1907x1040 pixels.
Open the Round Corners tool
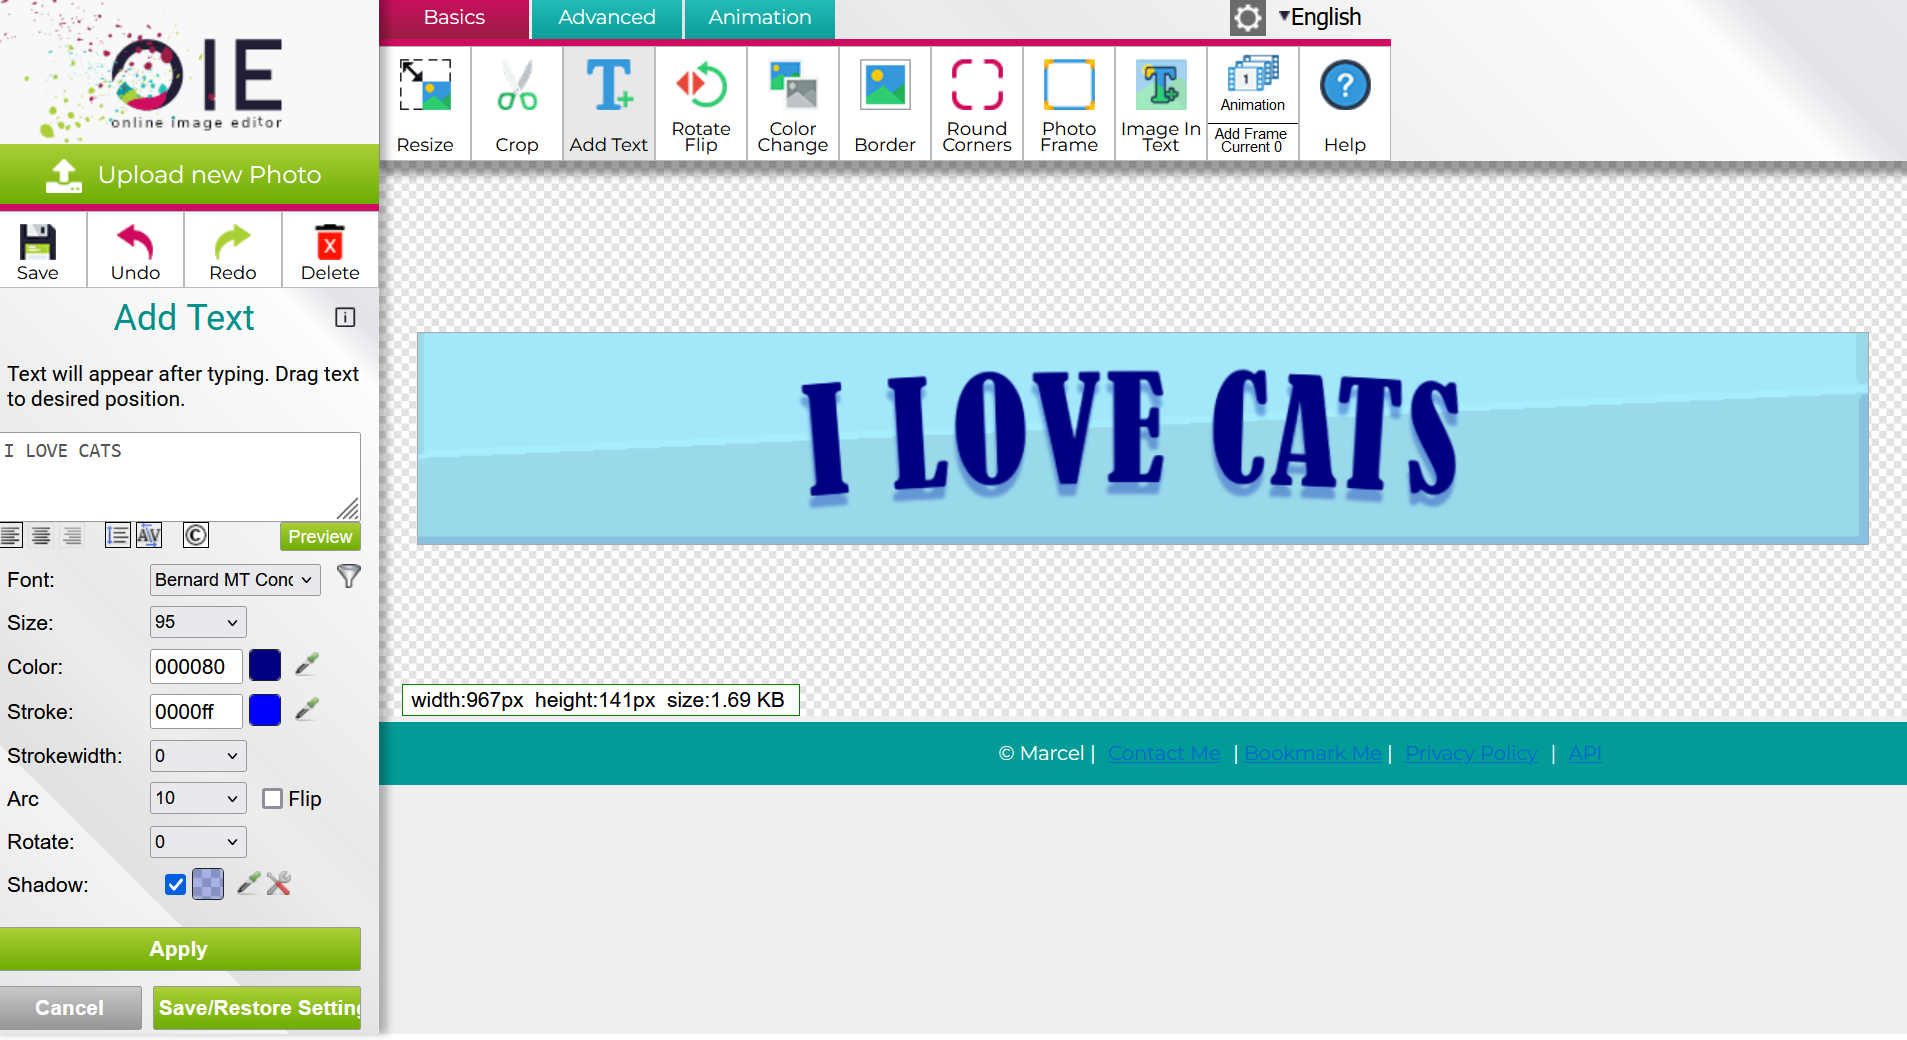[976, 104]
